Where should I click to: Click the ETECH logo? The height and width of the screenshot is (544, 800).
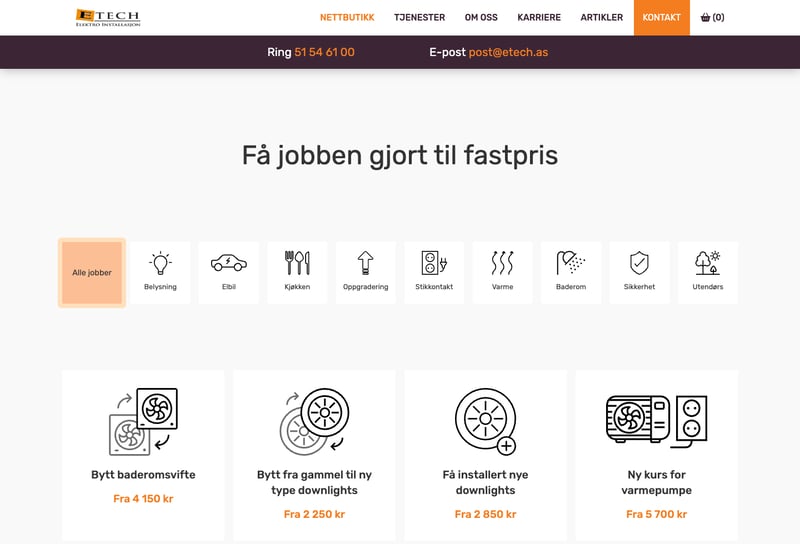(108, 17)
